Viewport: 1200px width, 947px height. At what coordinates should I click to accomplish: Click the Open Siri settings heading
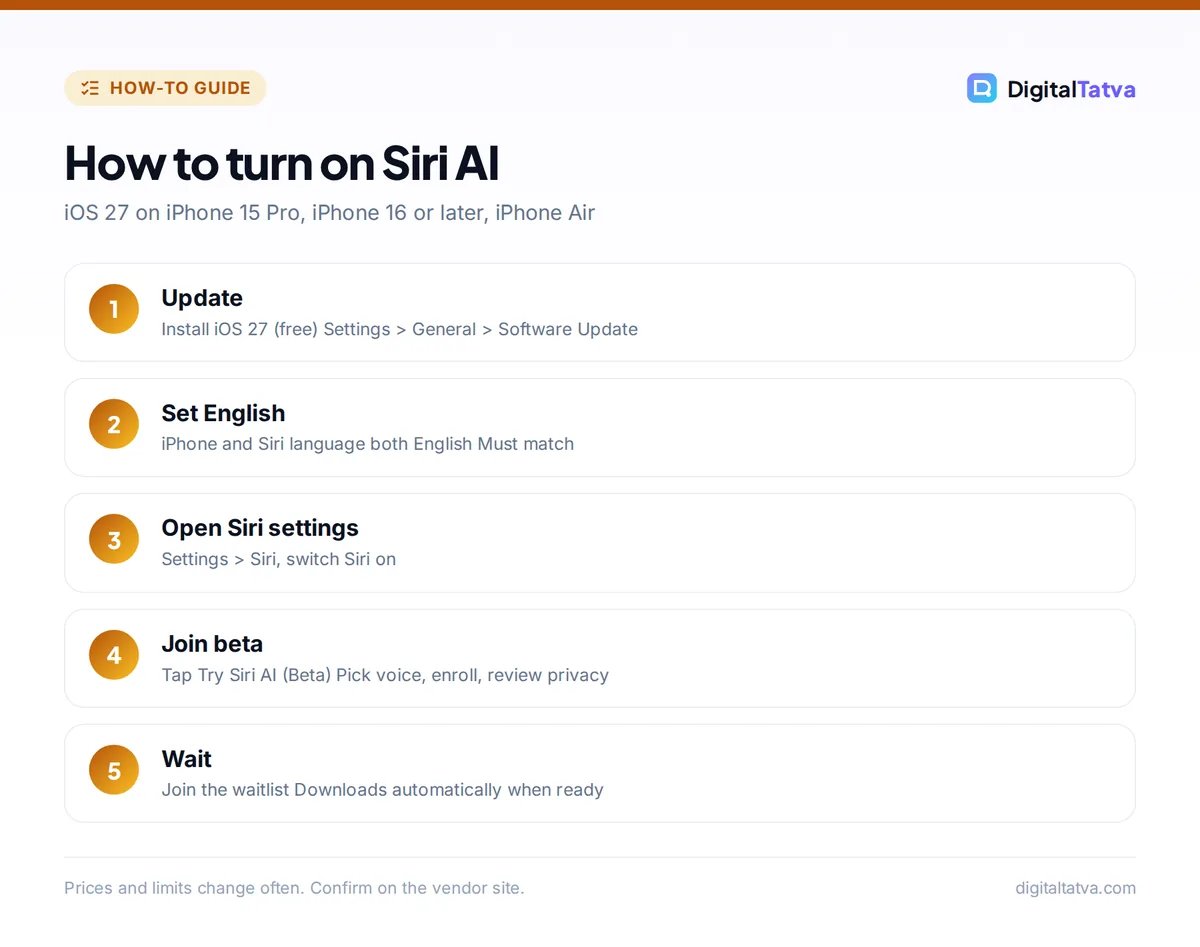260,528
